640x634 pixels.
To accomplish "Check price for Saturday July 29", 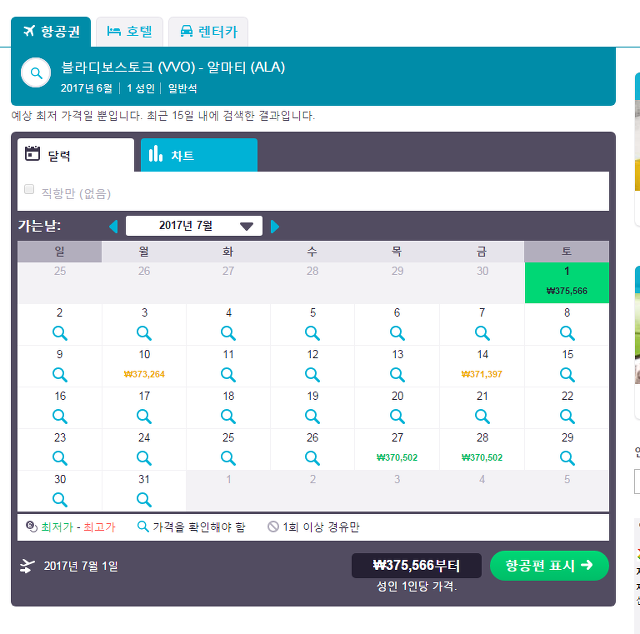I will pyautogui.click(x=567, y=458).
